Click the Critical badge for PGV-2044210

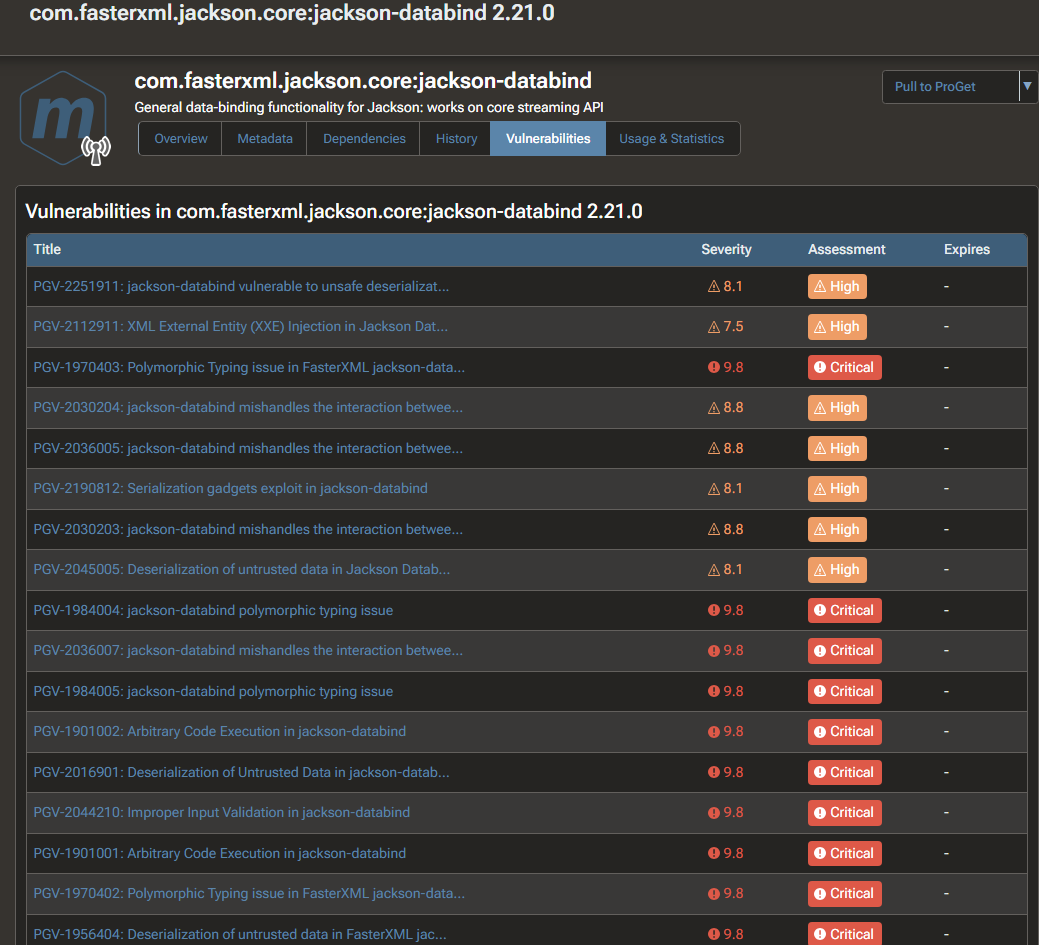pyautogui.click(x=844, y=813)
